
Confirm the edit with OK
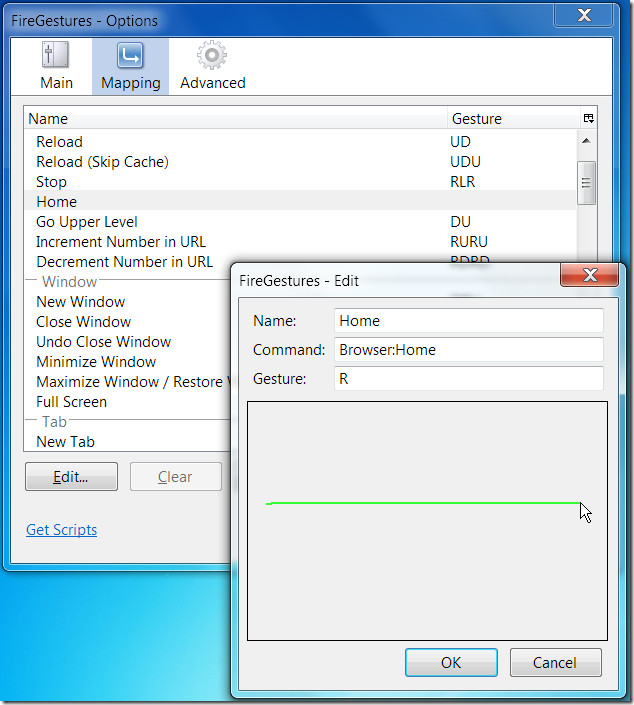tap(451, 662)
